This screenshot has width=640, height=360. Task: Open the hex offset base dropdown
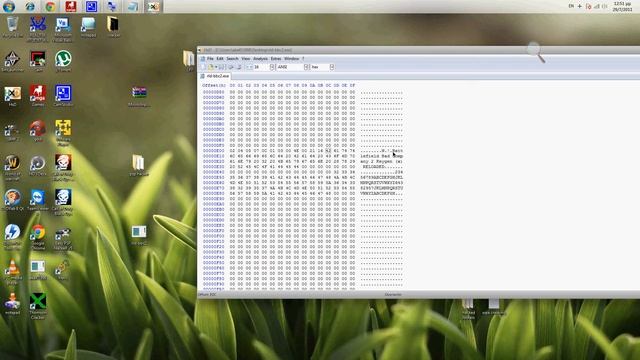click(332, 67)
